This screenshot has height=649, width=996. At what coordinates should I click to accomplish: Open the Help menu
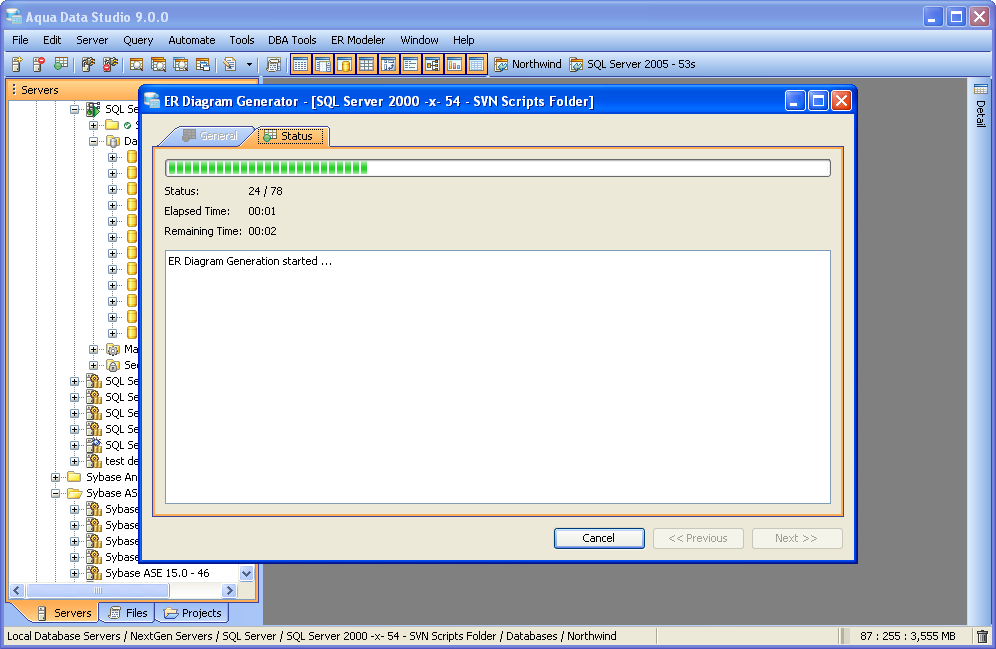click(x=464, y=40)
